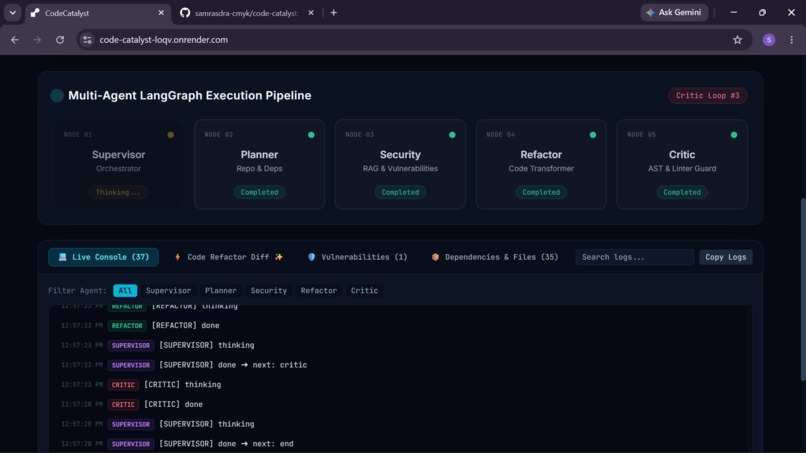Filter logs by Security agent
The image size is (806, 453).
pos(268,291)
